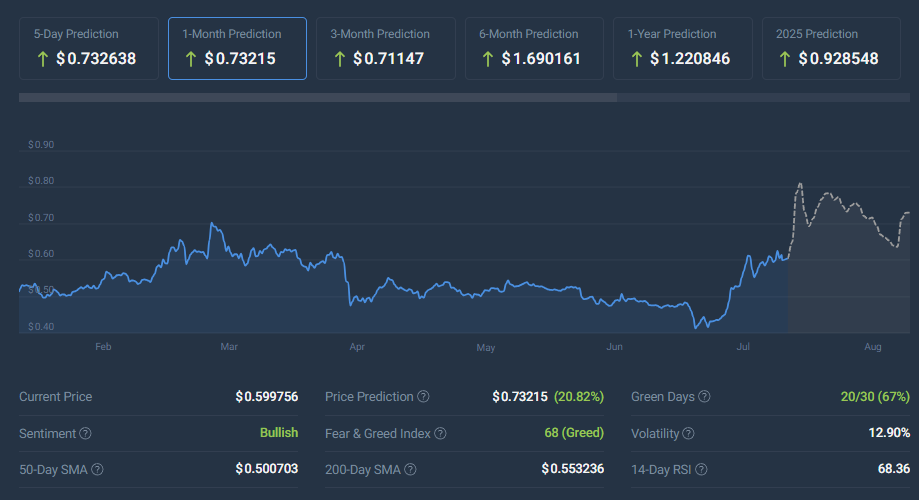This screenshot has height=500, width=919.
Task: Click the Aug label on the chart axis
Action: click(873, 346)
